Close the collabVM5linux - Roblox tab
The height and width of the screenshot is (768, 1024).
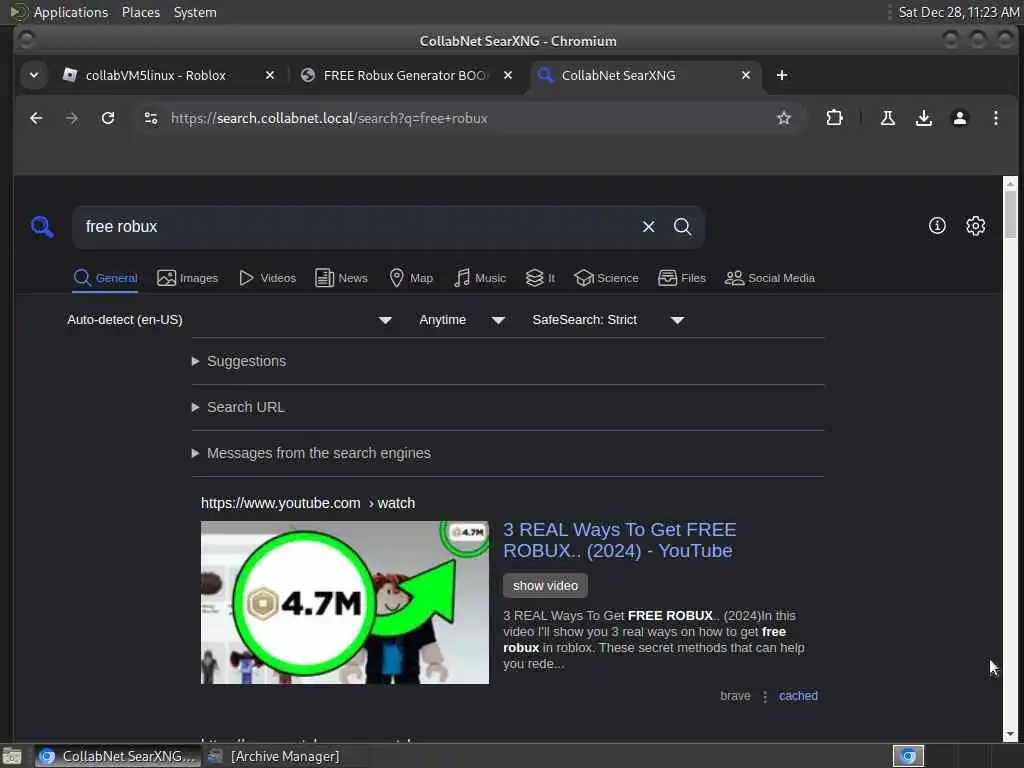(270, 75)
